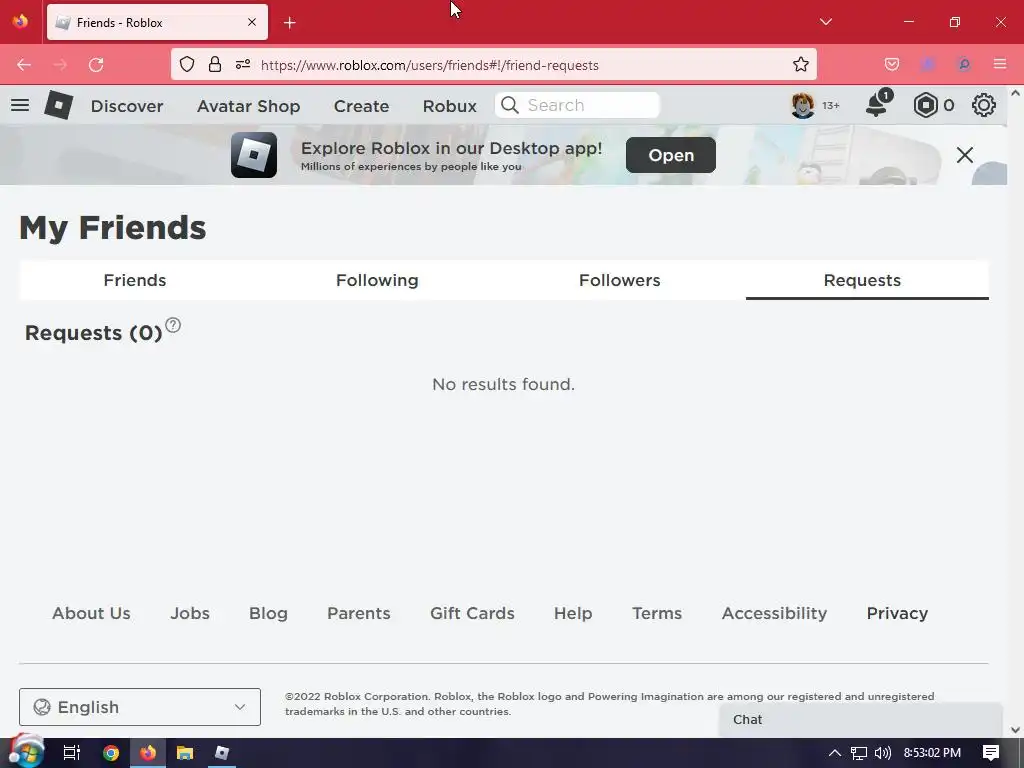Viewport: 1024px width, 768px height.
Task: Click the Roblox search input field
Action: point(577,105)
